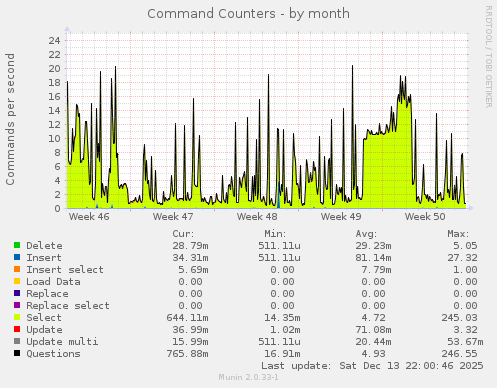Click the Avg: column header

(366, 234)
